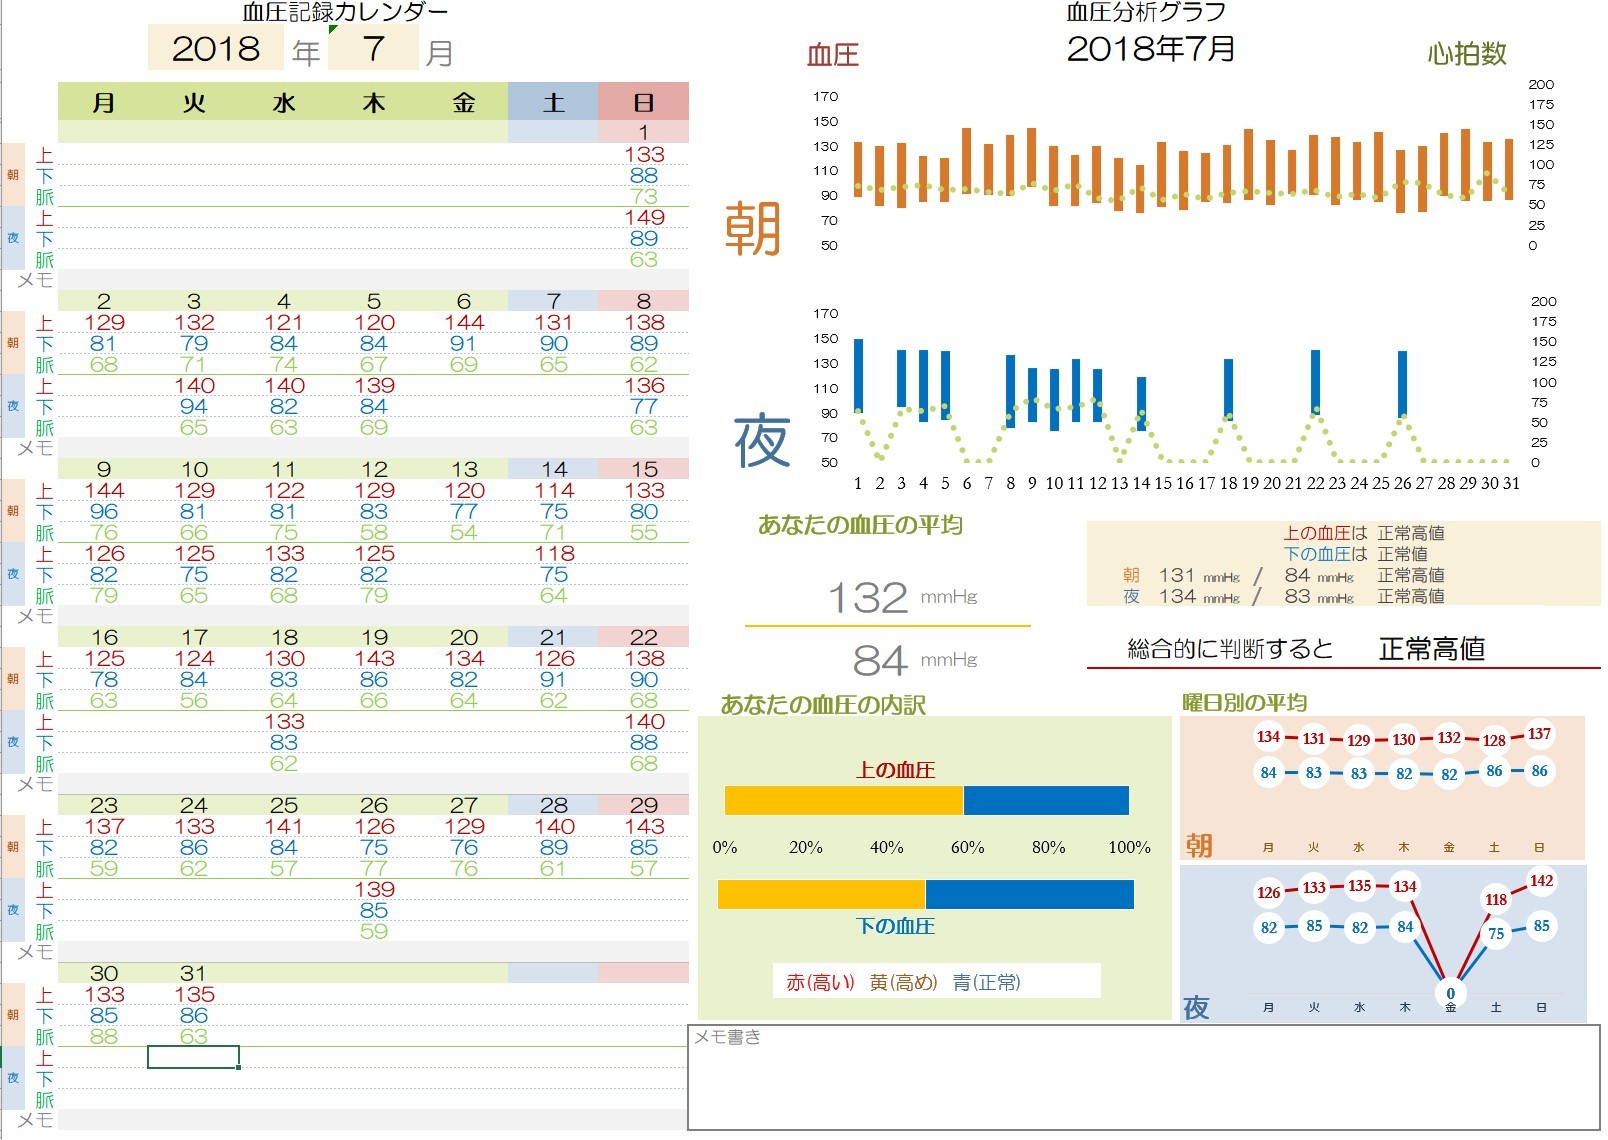
Task: Select pulse value 54 on July 13
Action: [464, 532]
